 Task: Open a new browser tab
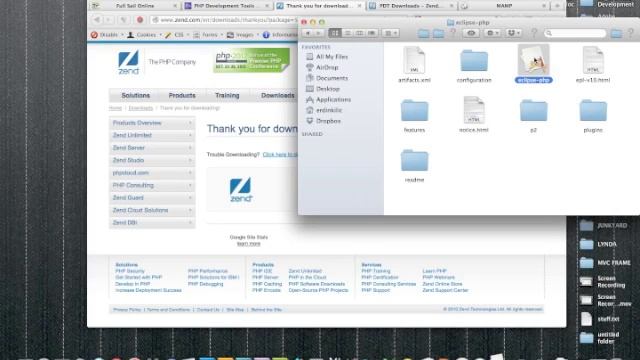pyautogui.click(x=557, y=6)
